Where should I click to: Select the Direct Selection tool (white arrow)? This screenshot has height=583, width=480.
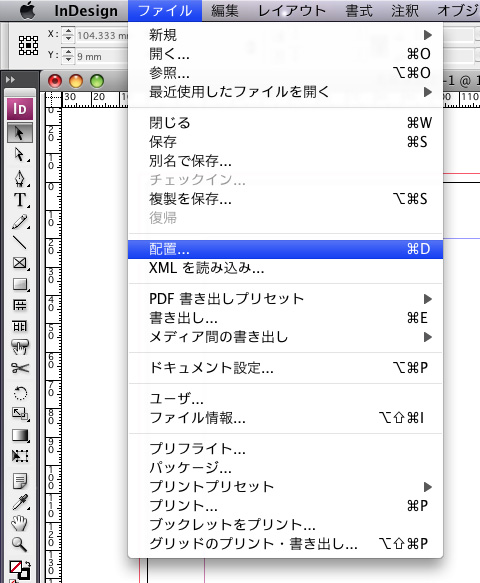tap(20, 155)
